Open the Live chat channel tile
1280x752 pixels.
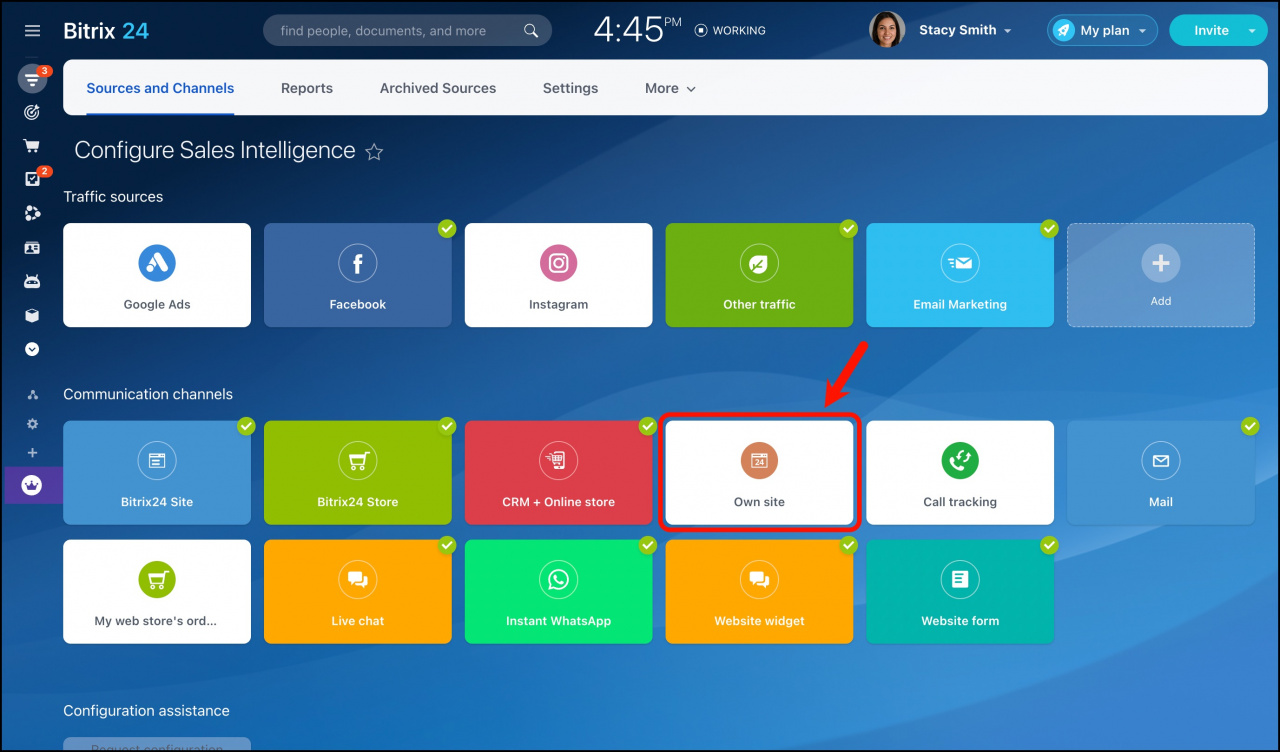358,592
